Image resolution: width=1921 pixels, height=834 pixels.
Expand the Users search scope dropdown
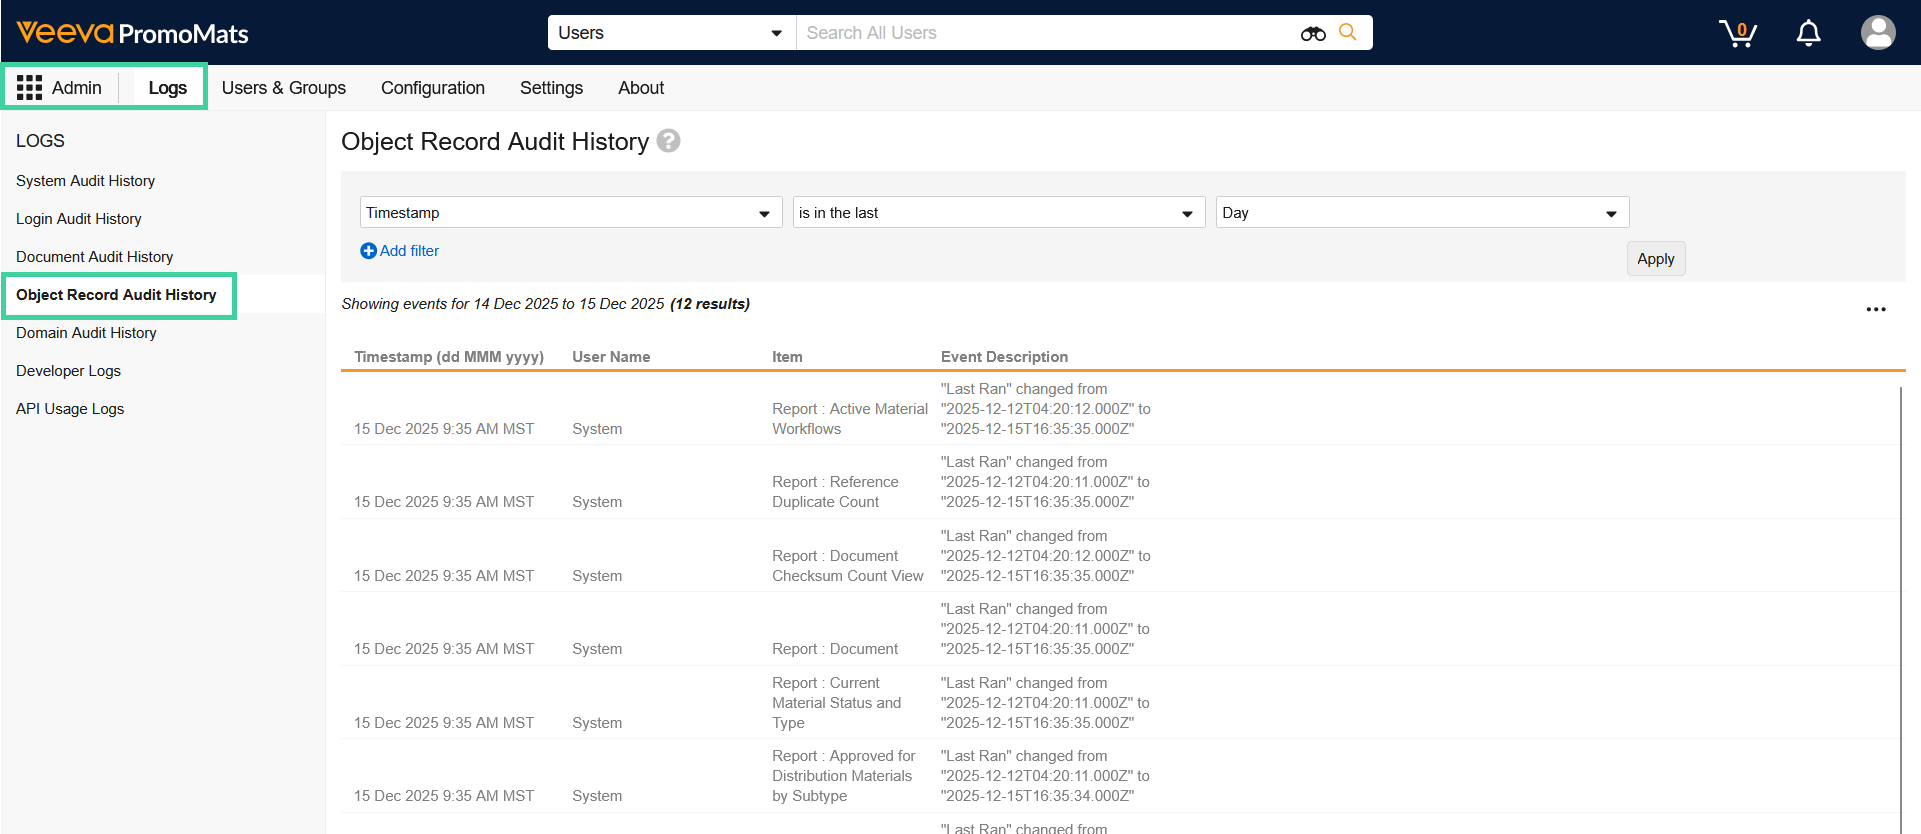pyautogui.click(x=671, y=33)
